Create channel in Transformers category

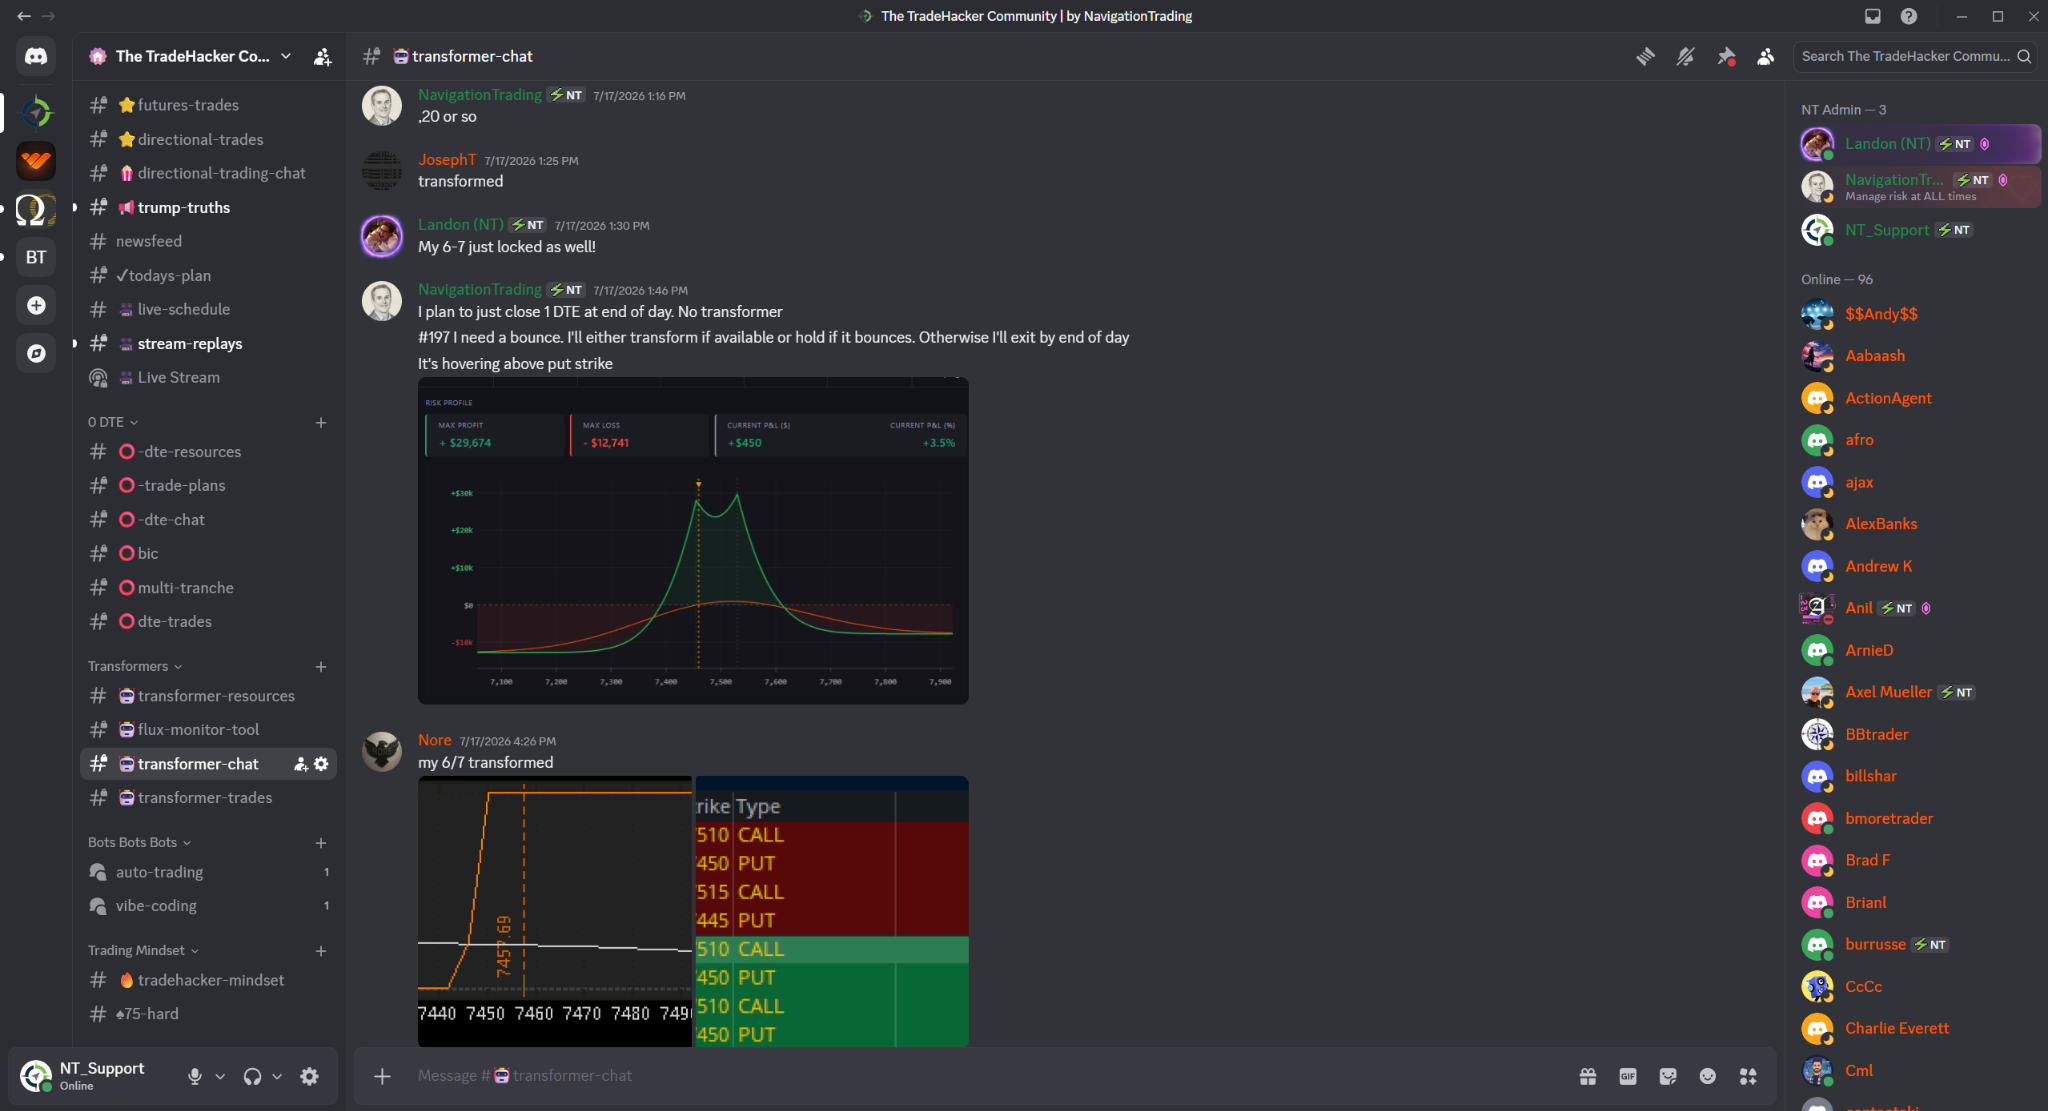click(x=321, y=667)
